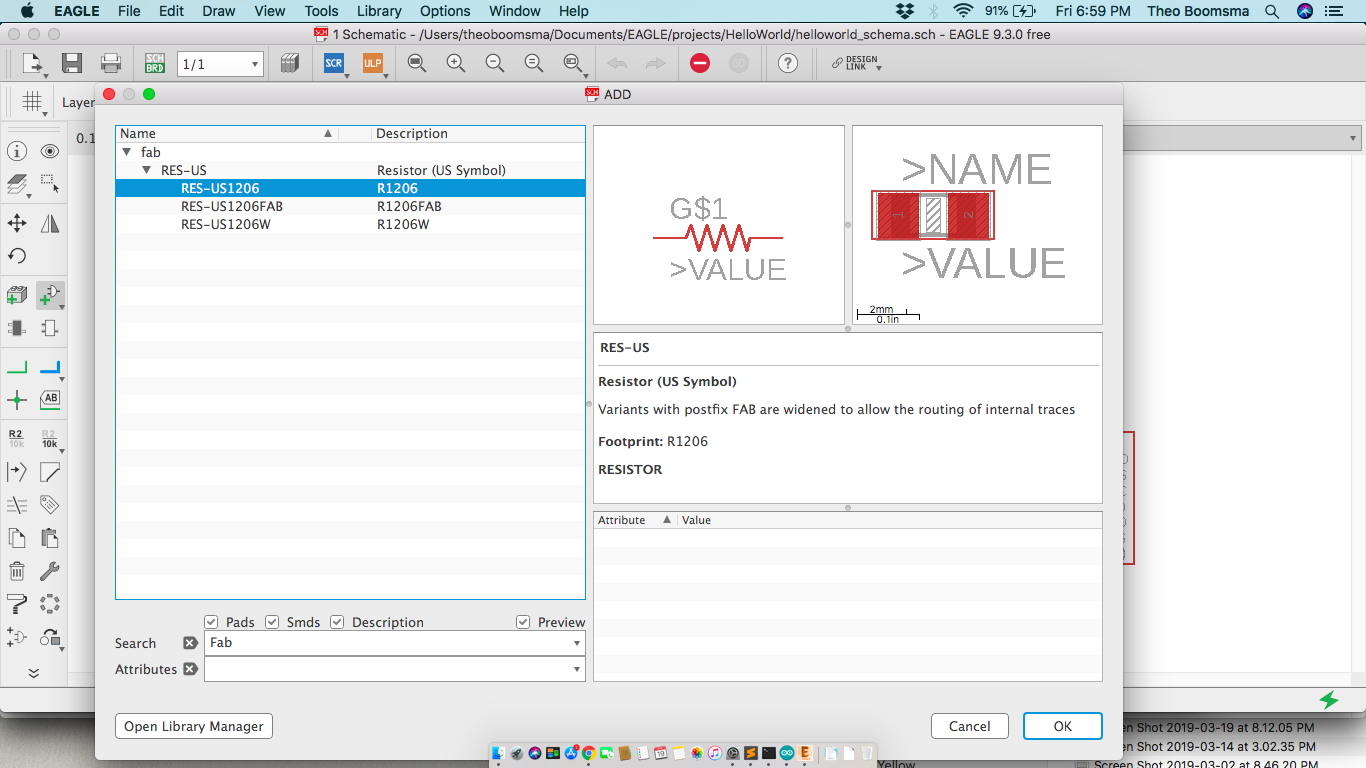Click the R1206 footprint preview pane
This screenshot has height=768, width=1366.
pyautogui.click(x=977, y=225)
